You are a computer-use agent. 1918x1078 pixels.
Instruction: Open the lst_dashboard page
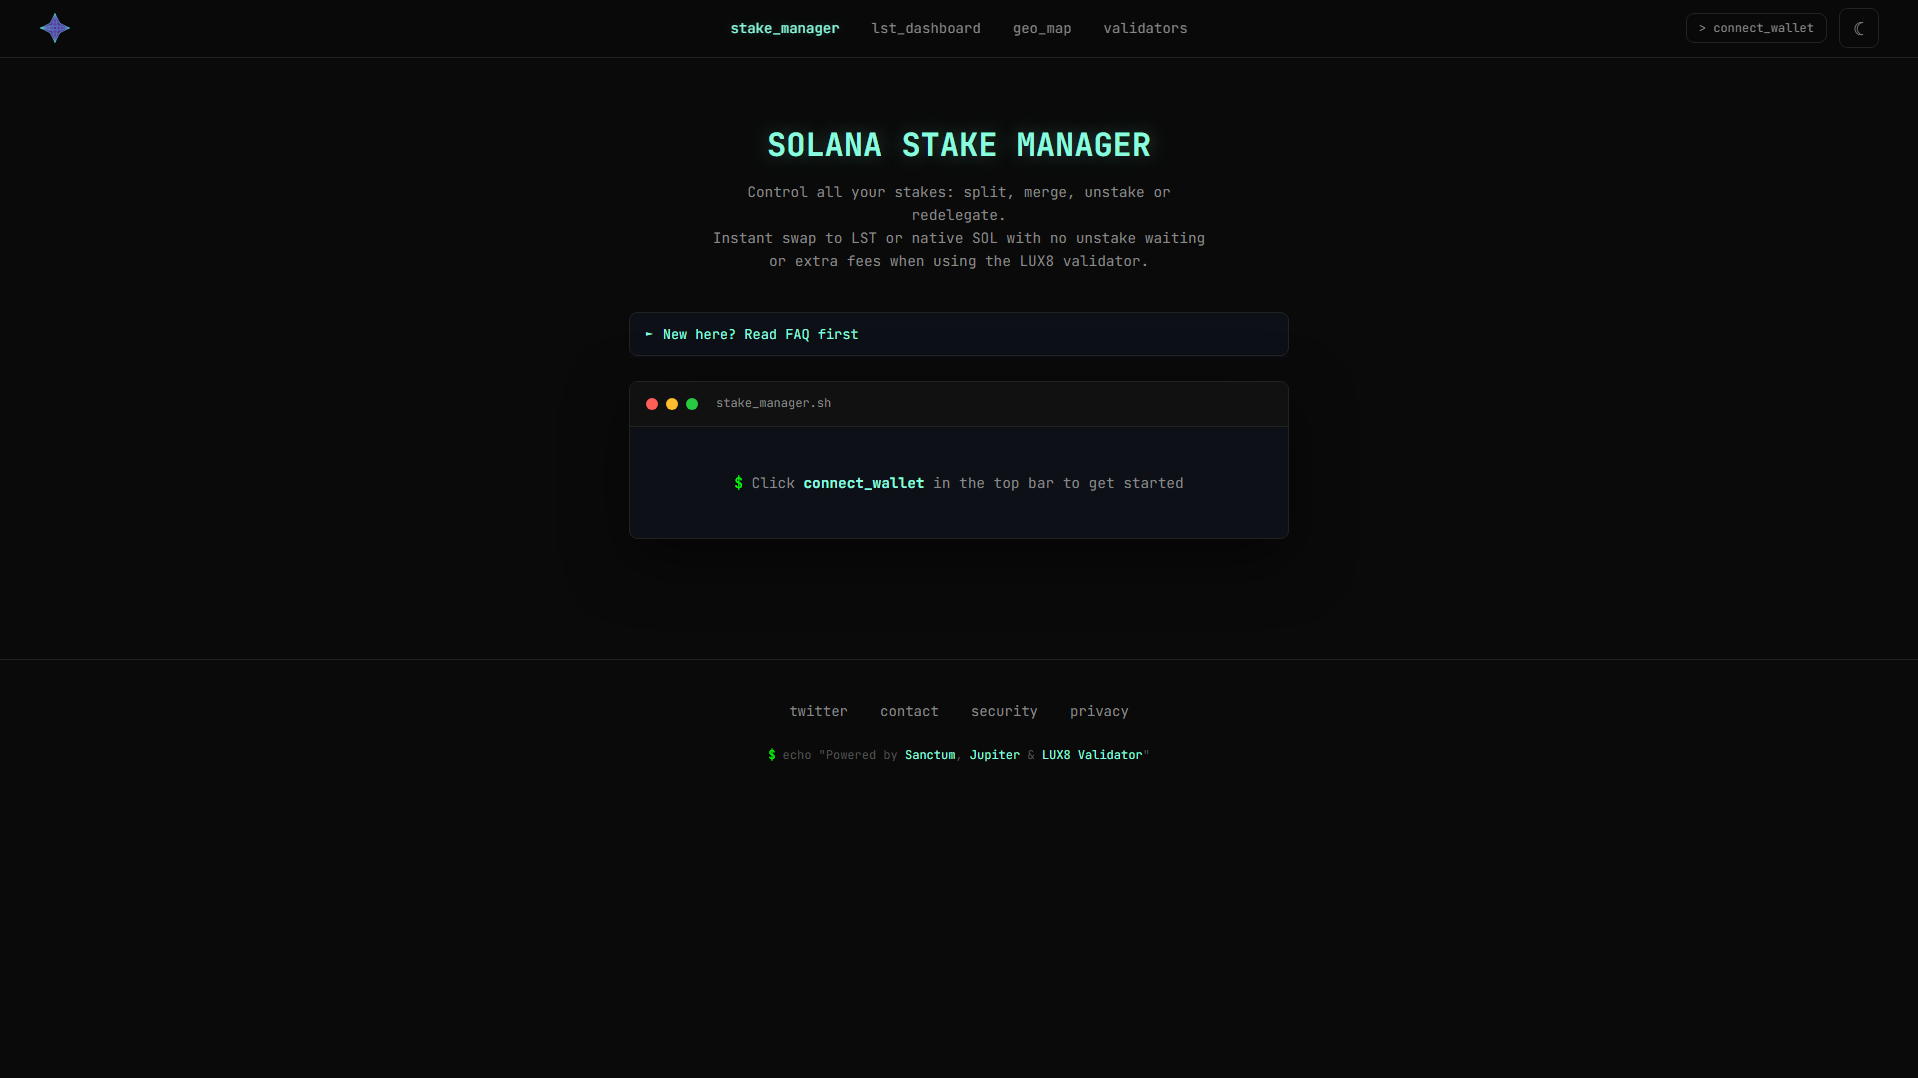coord(926,28)
